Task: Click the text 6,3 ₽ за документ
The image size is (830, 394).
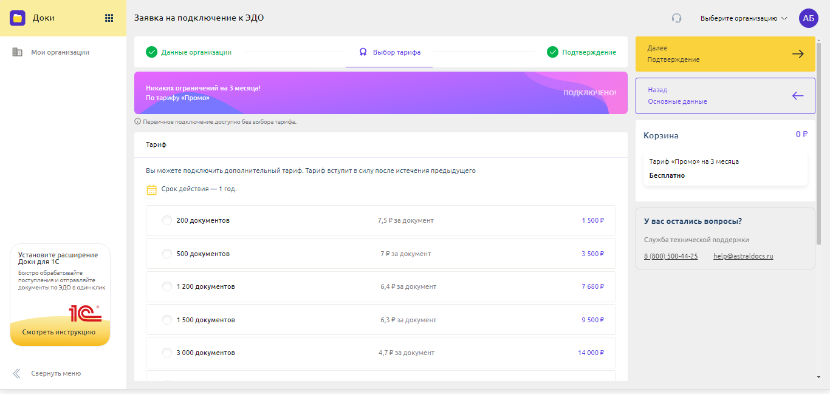Action: coord(408,320)
